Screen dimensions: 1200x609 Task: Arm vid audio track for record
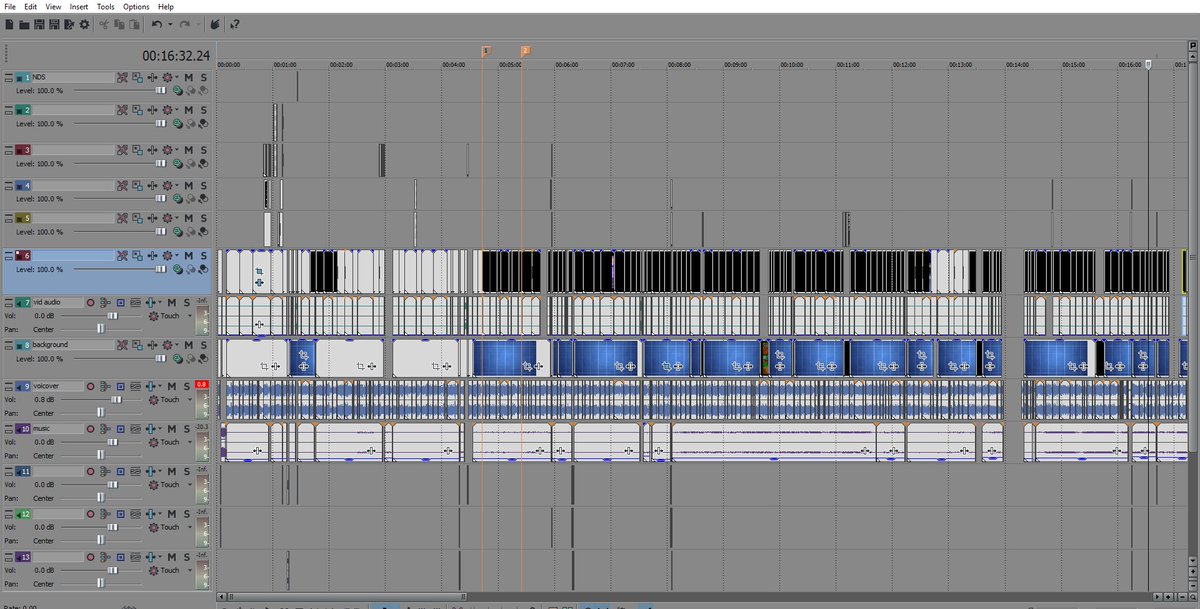click(x=90, y=302)
